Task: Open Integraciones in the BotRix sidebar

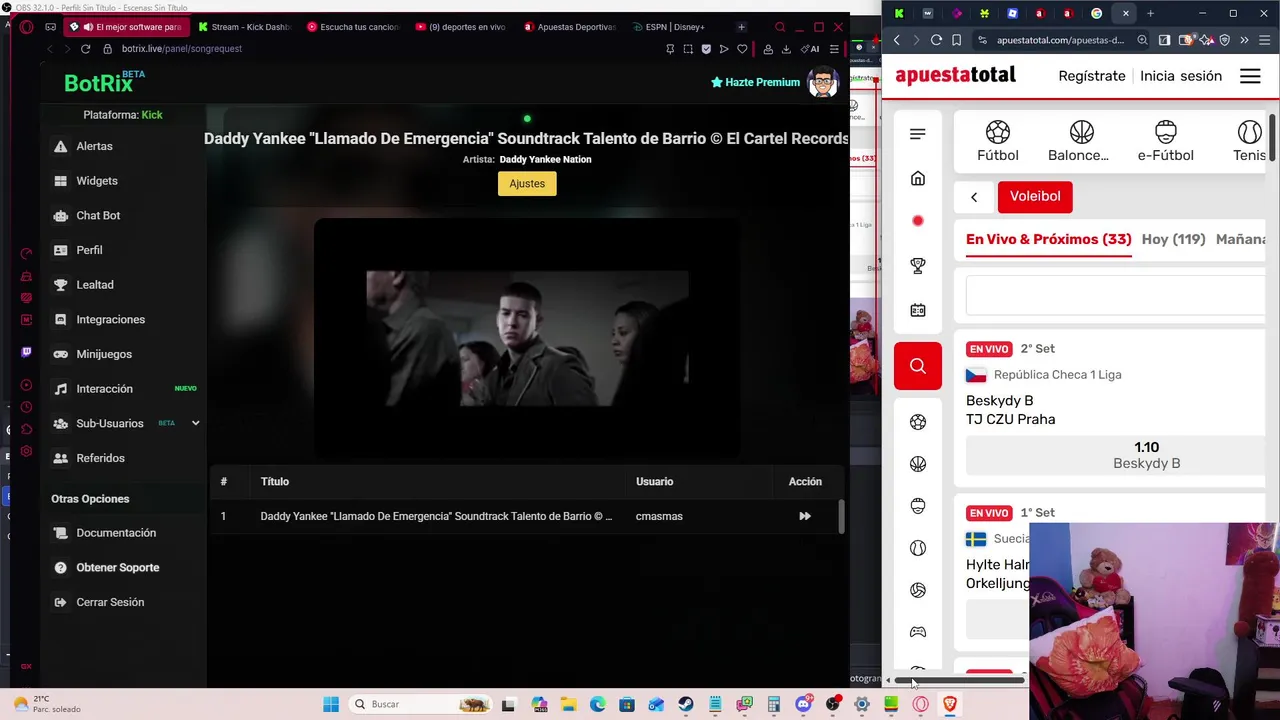Action: (x=110, y=319)
